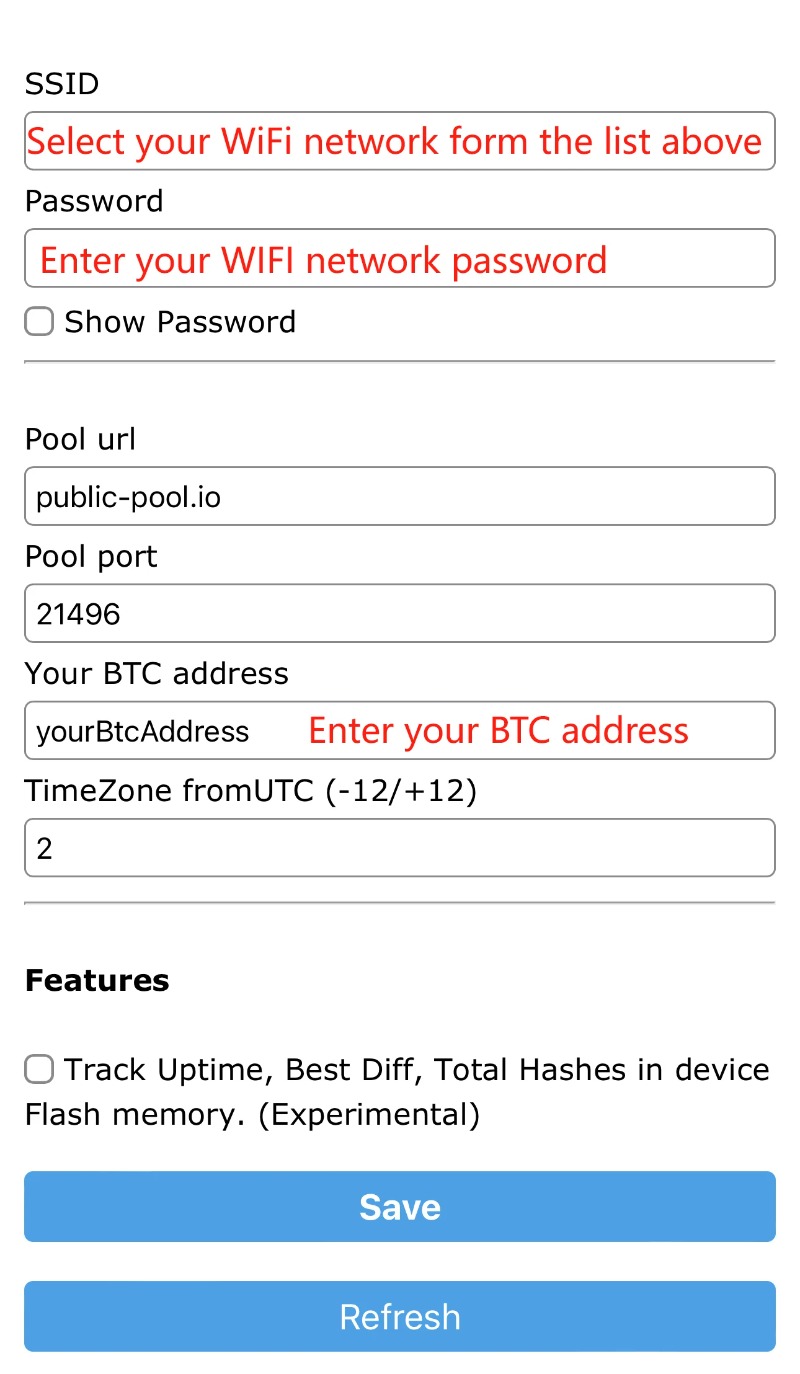Click where it says Enter your BTC address
The width and height of the screenshot is (800, 1374).
click(x=497, y=730)
